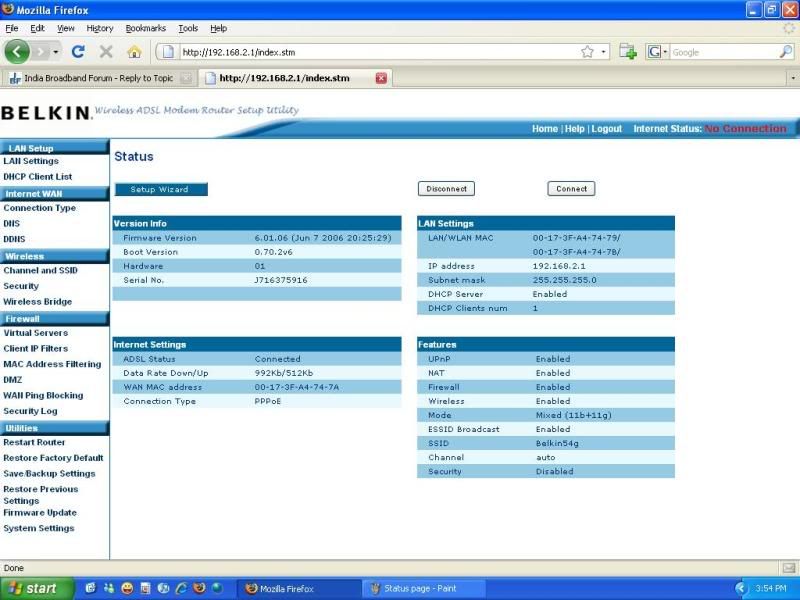Click the Logout link in header
Screen dimensions: 800x600
coord(606,129)
